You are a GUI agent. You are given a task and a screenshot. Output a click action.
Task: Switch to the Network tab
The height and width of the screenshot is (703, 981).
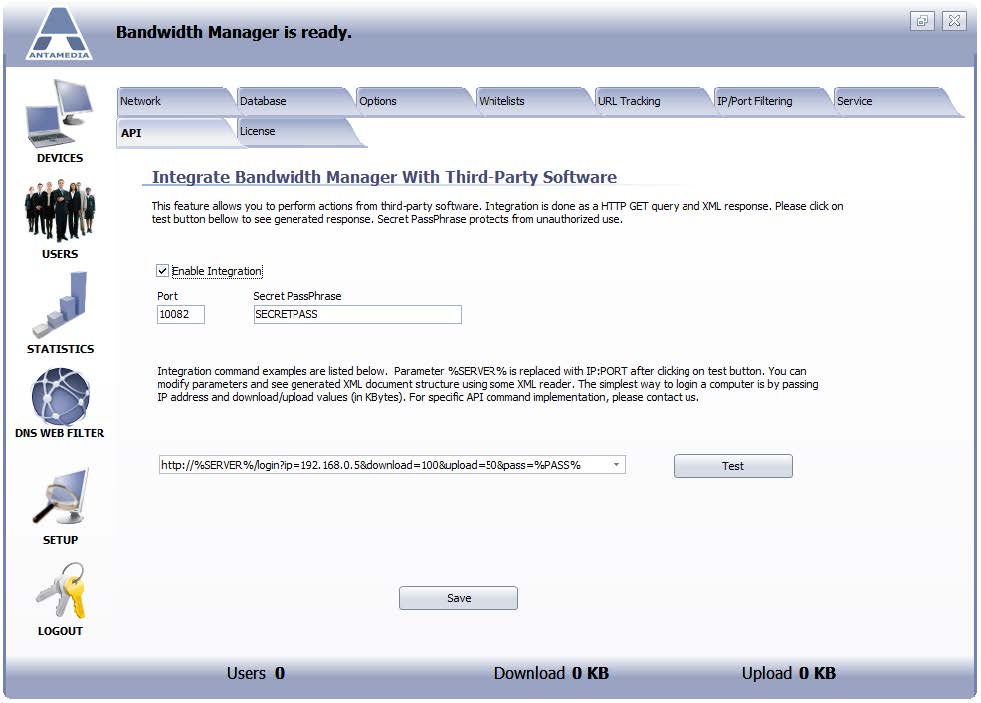coord(175,101)
